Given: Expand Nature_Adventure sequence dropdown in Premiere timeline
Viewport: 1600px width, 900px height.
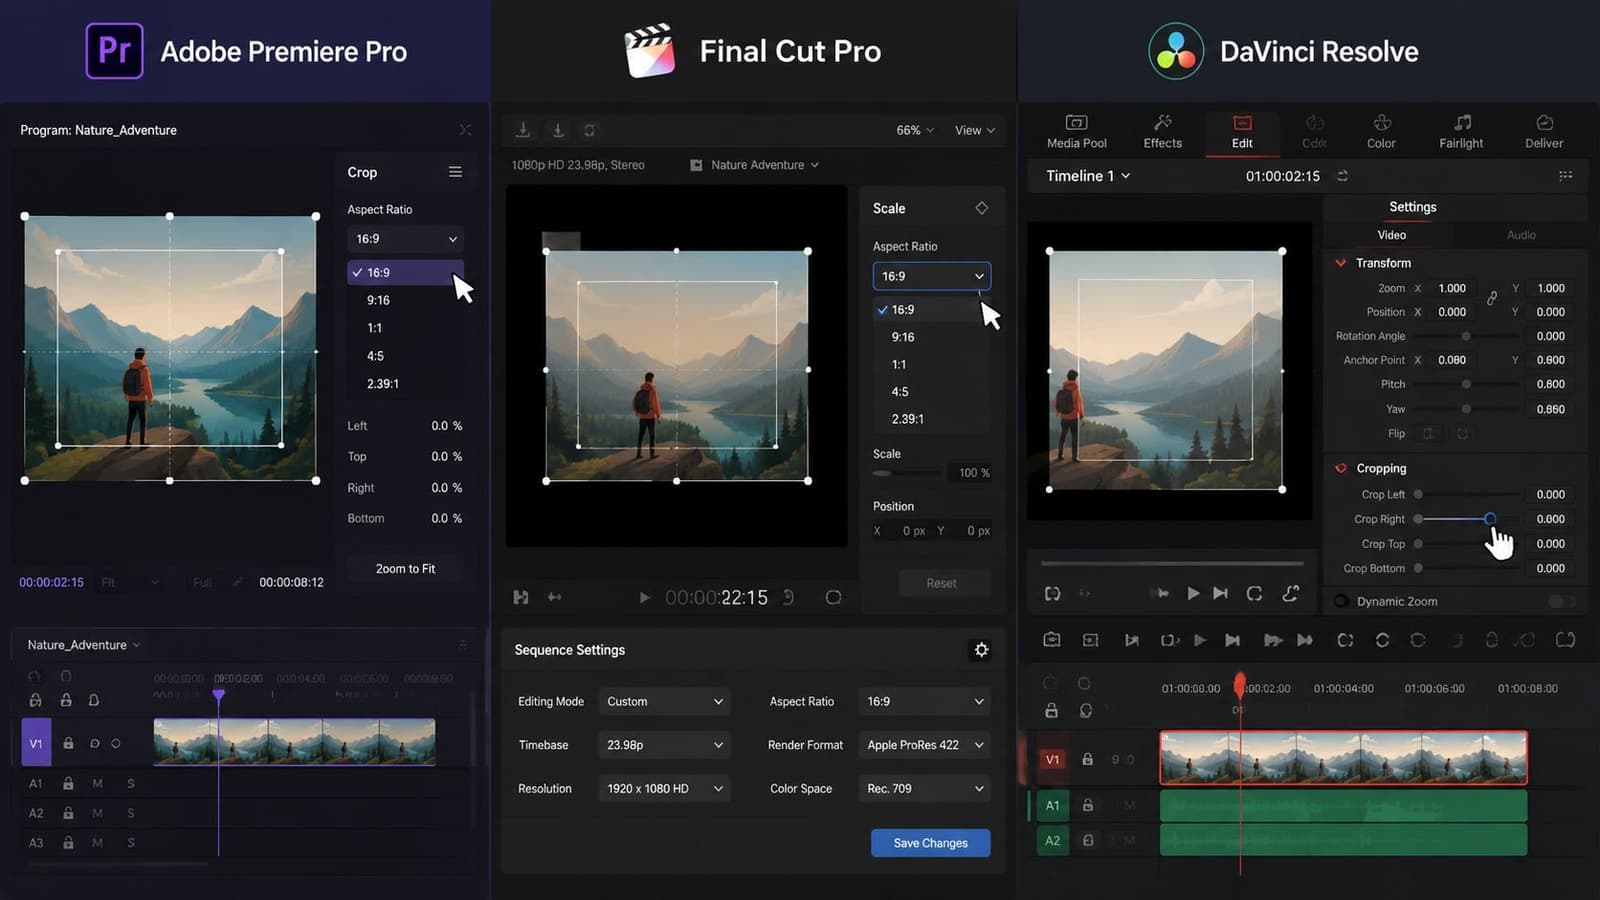Looking at the screenshot, I should tap(84, 645).
